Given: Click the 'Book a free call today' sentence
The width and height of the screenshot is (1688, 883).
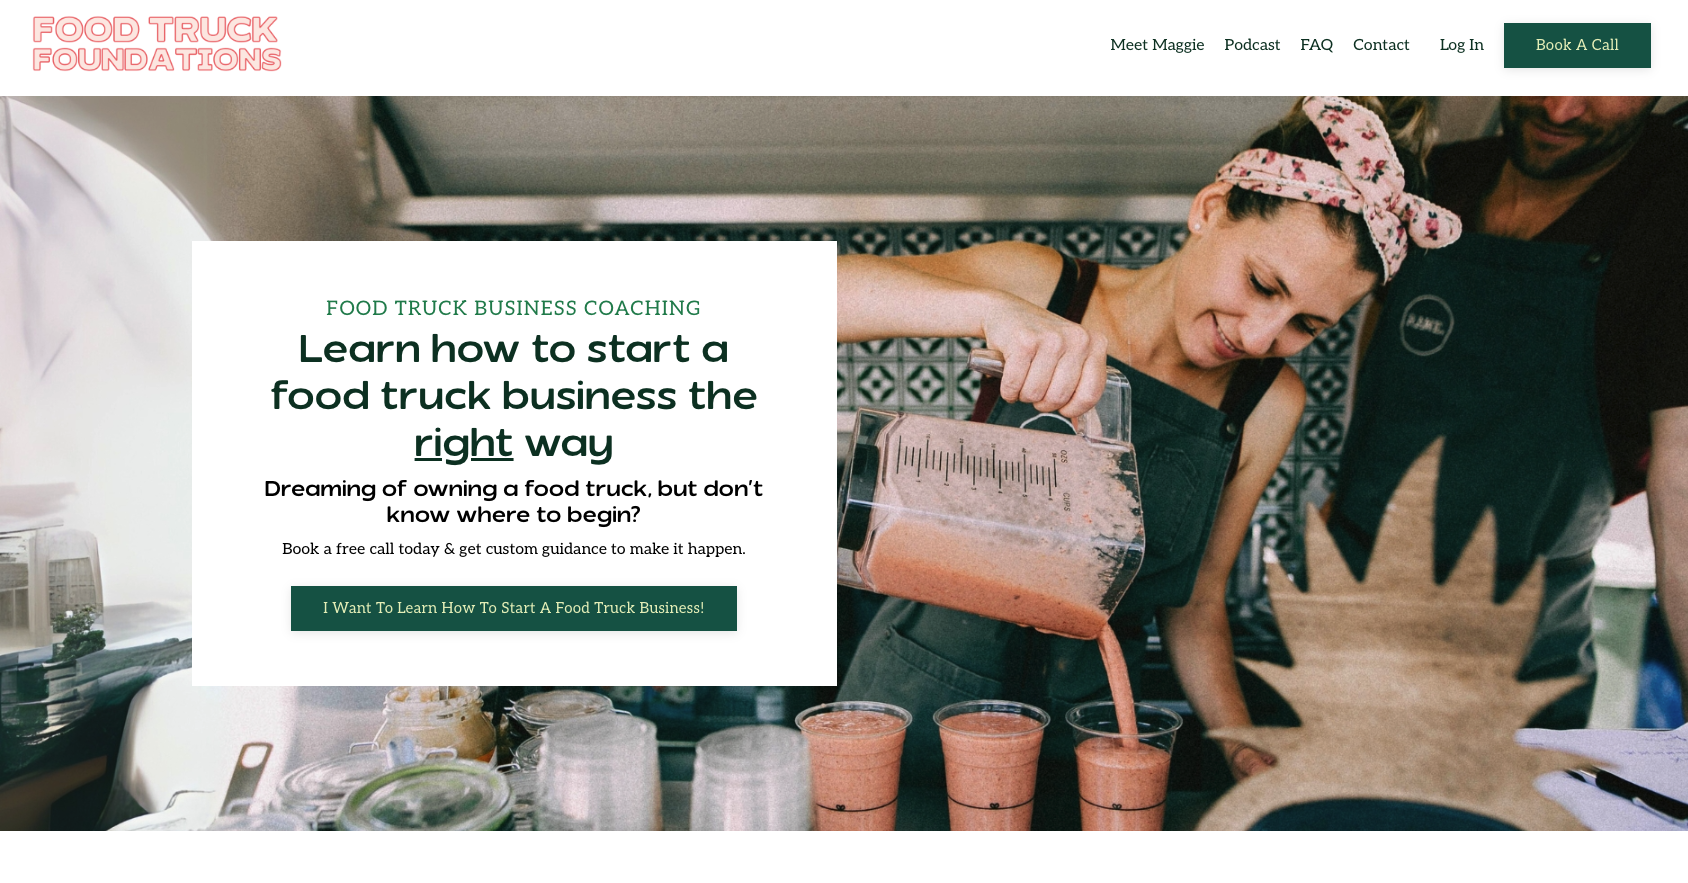Looking at the screenshot, I should tap(514, 549).
